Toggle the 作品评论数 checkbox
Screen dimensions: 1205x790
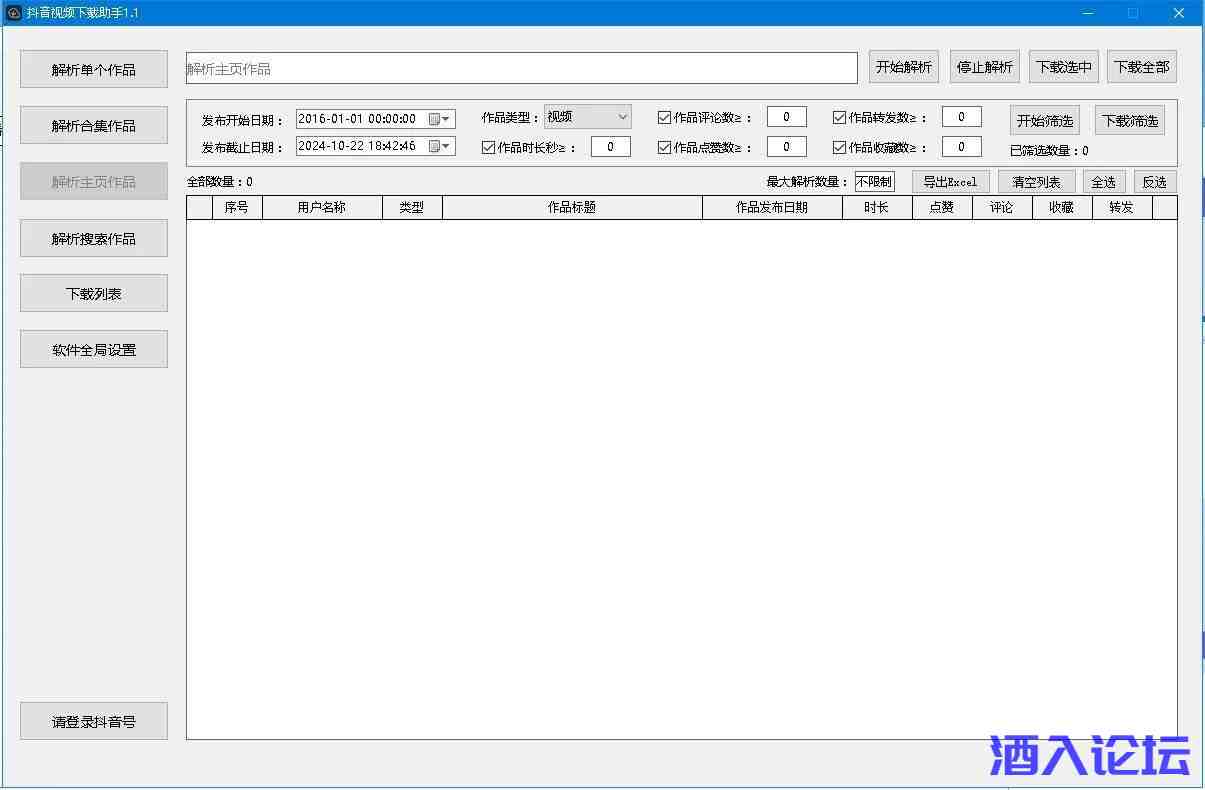[665, 118]
